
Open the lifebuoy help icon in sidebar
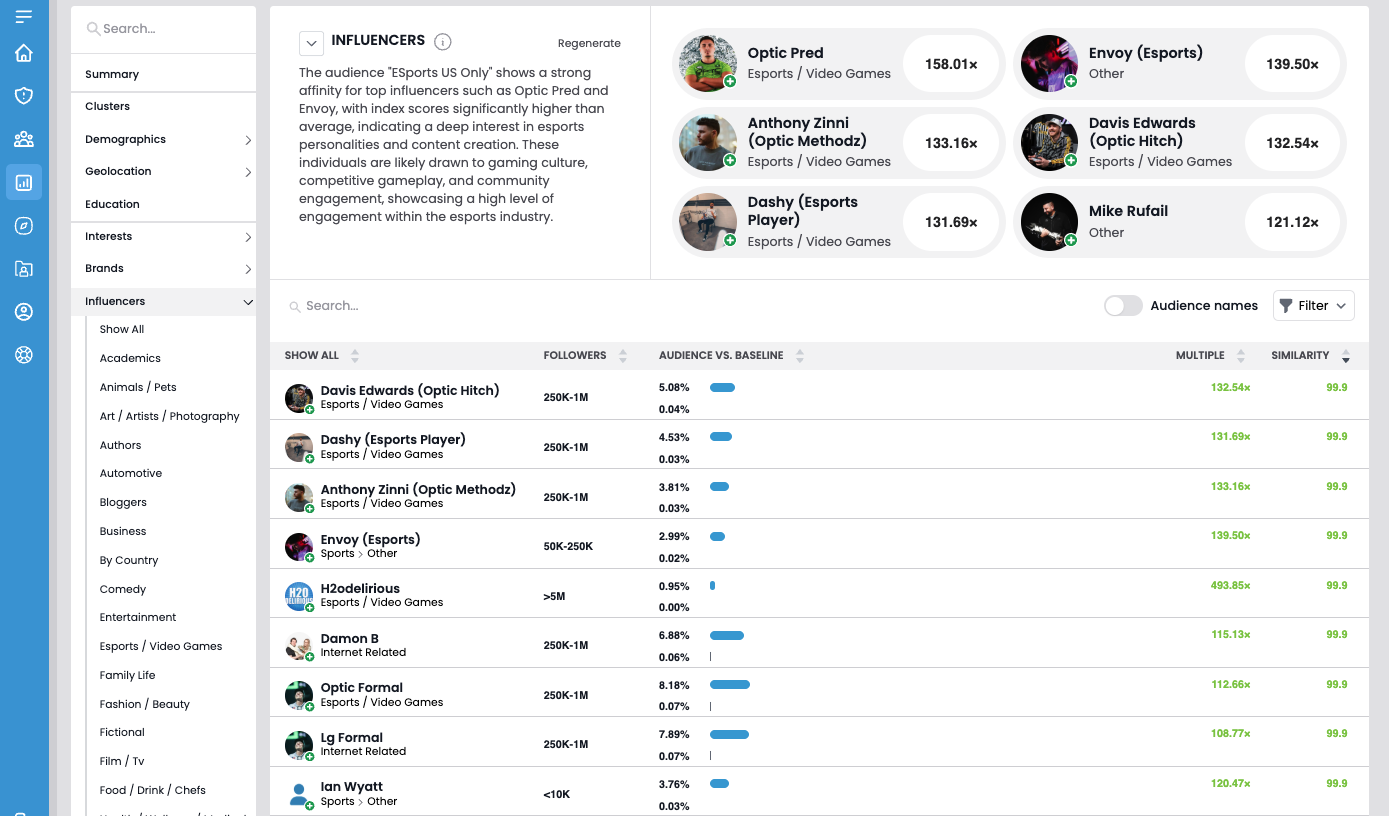pyautogui.click(x=24, y=355)
